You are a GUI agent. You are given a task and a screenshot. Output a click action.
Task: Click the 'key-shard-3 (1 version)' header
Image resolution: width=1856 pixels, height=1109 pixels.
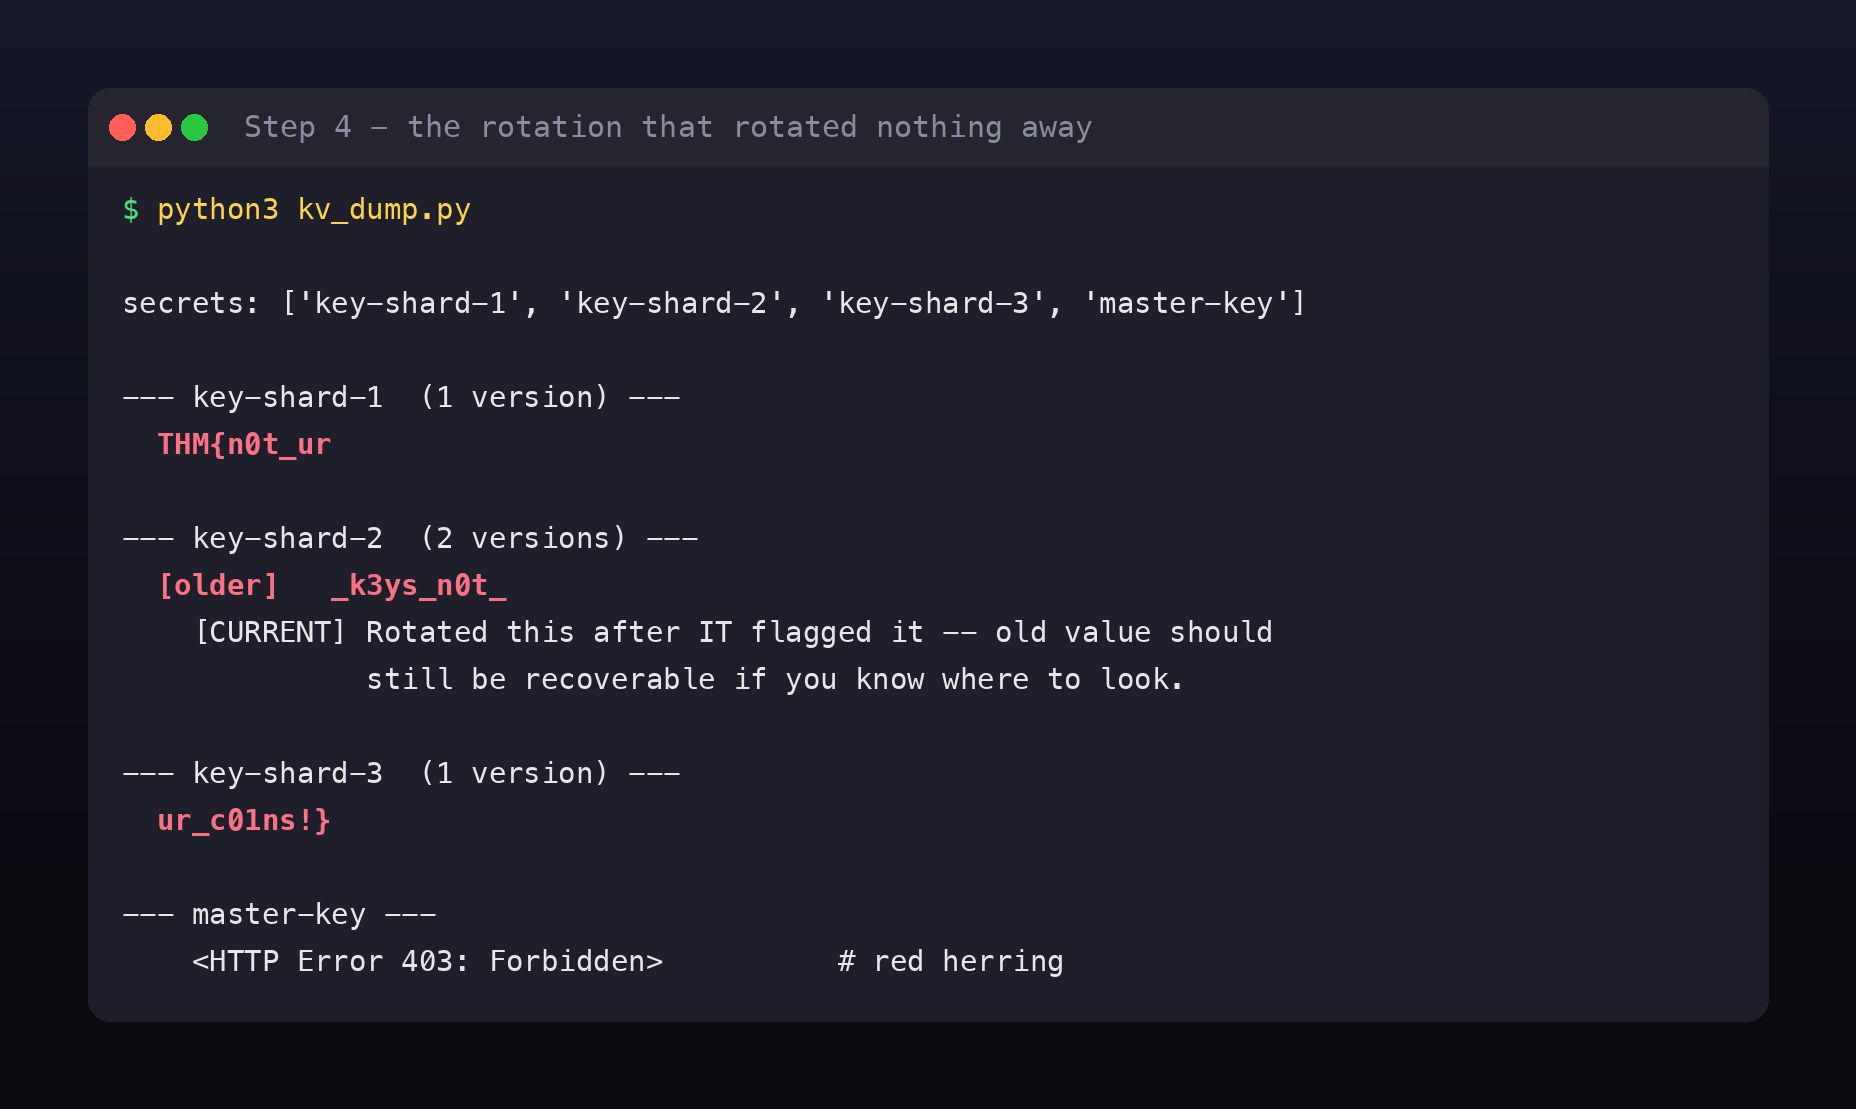[401, 773]
